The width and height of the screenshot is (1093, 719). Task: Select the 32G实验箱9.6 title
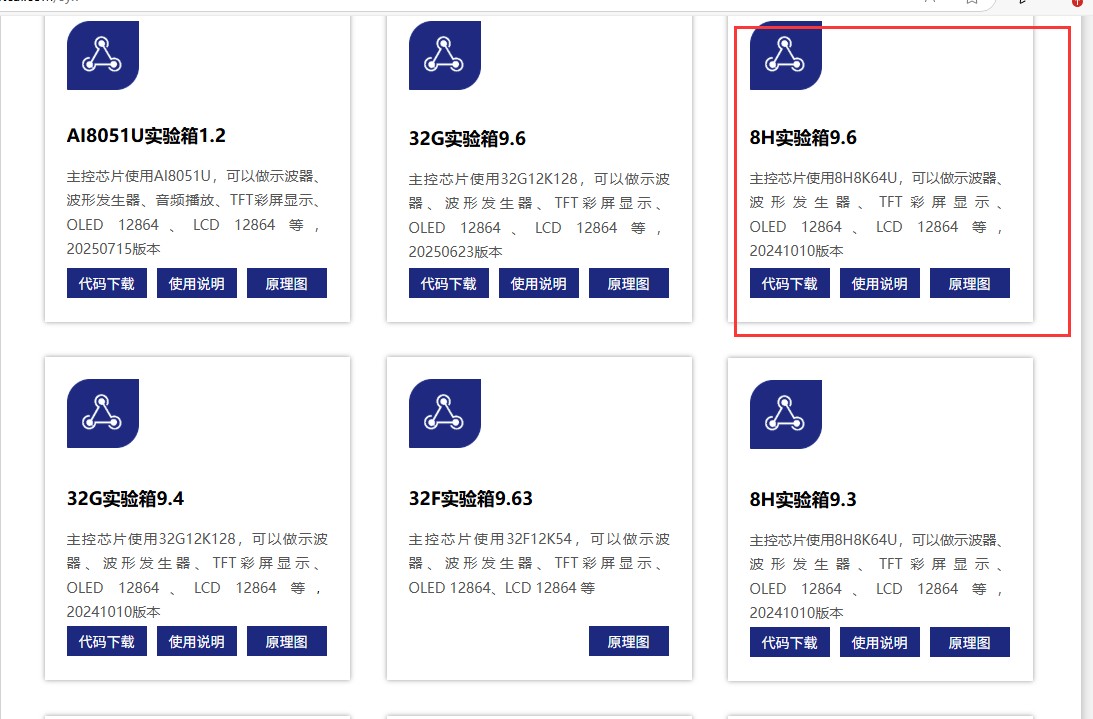(467, 138)
